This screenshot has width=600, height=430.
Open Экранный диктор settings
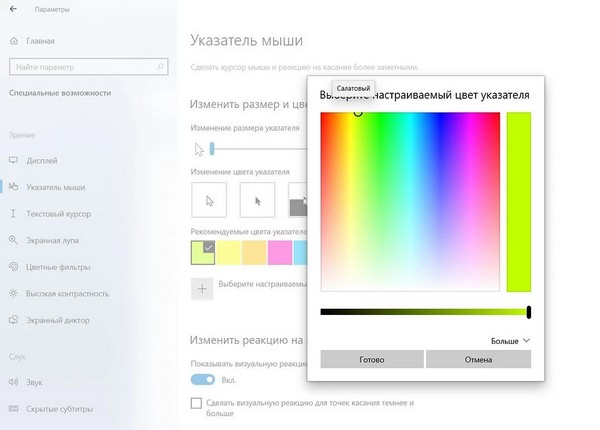56,319
